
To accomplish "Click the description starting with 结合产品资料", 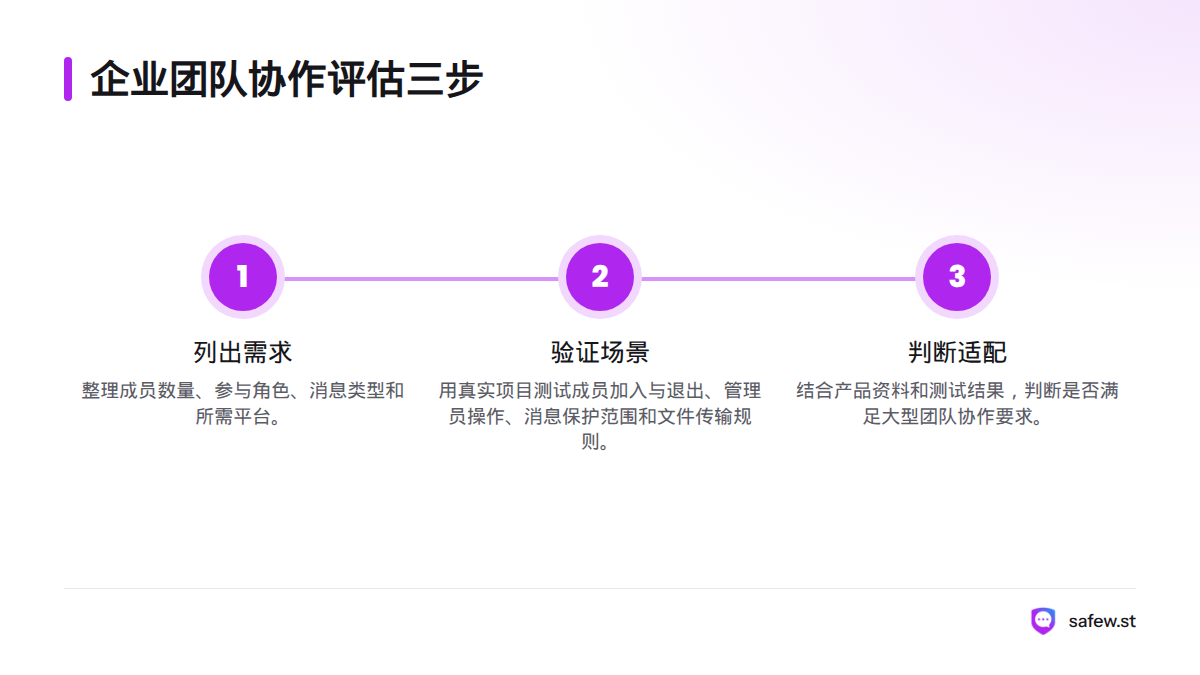I will [x=957, y=403].
